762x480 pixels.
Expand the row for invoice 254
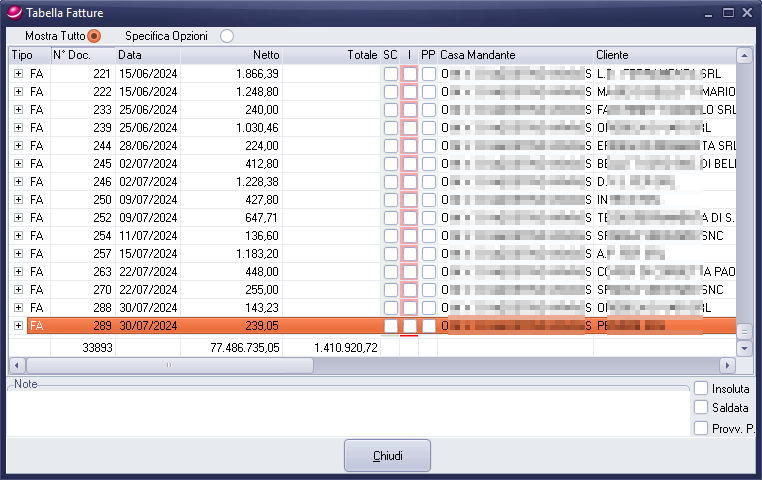tap(18, 236)
